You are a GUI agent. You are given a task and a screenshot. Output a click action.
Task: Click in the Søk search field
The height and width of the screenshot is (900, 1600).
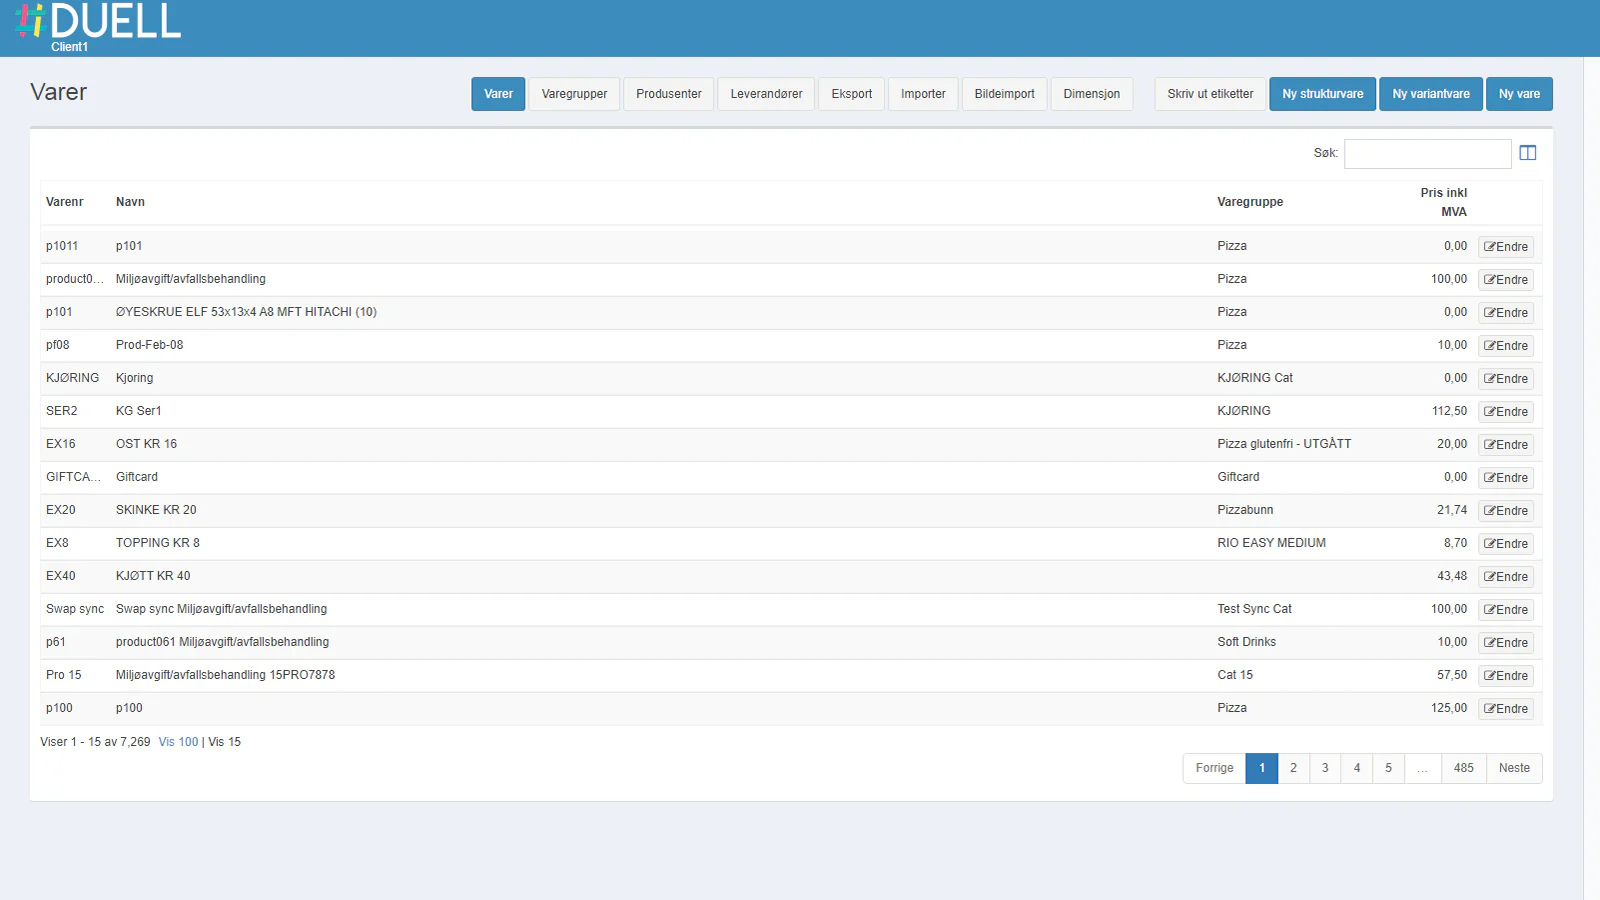point(1427,154)
